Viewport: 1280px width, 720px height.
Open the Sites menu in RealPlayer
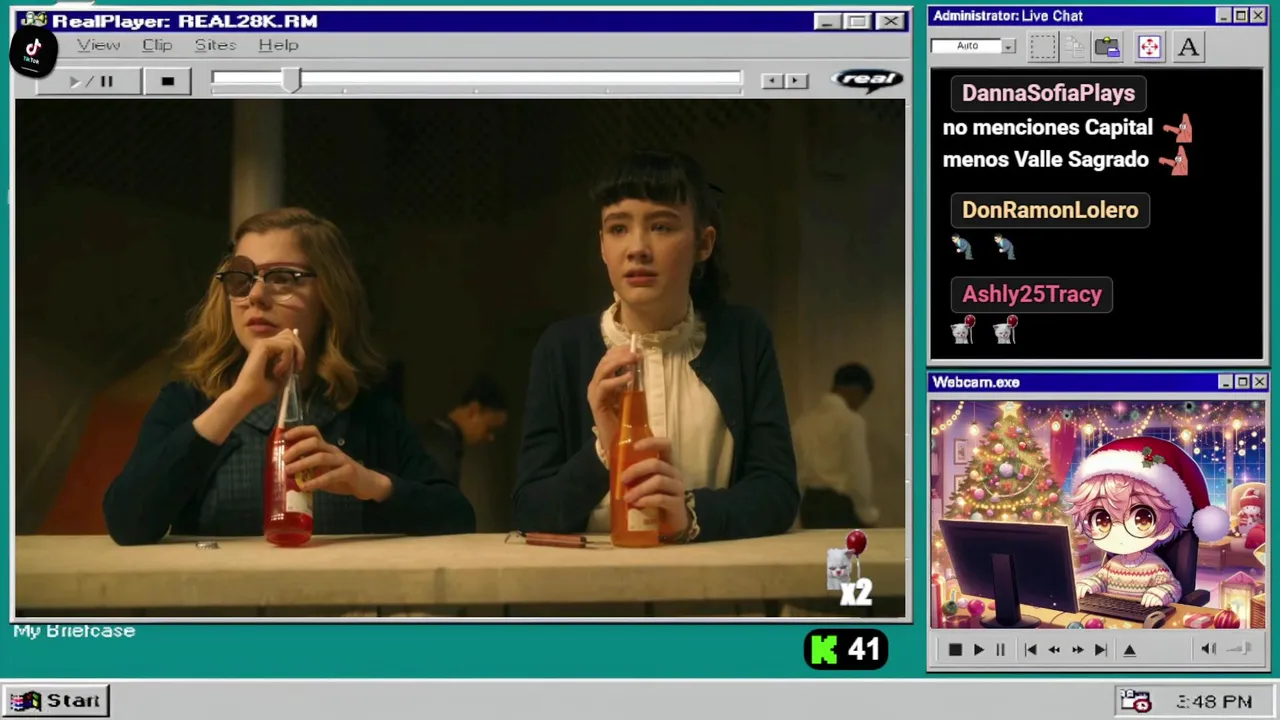coord(215,45)
